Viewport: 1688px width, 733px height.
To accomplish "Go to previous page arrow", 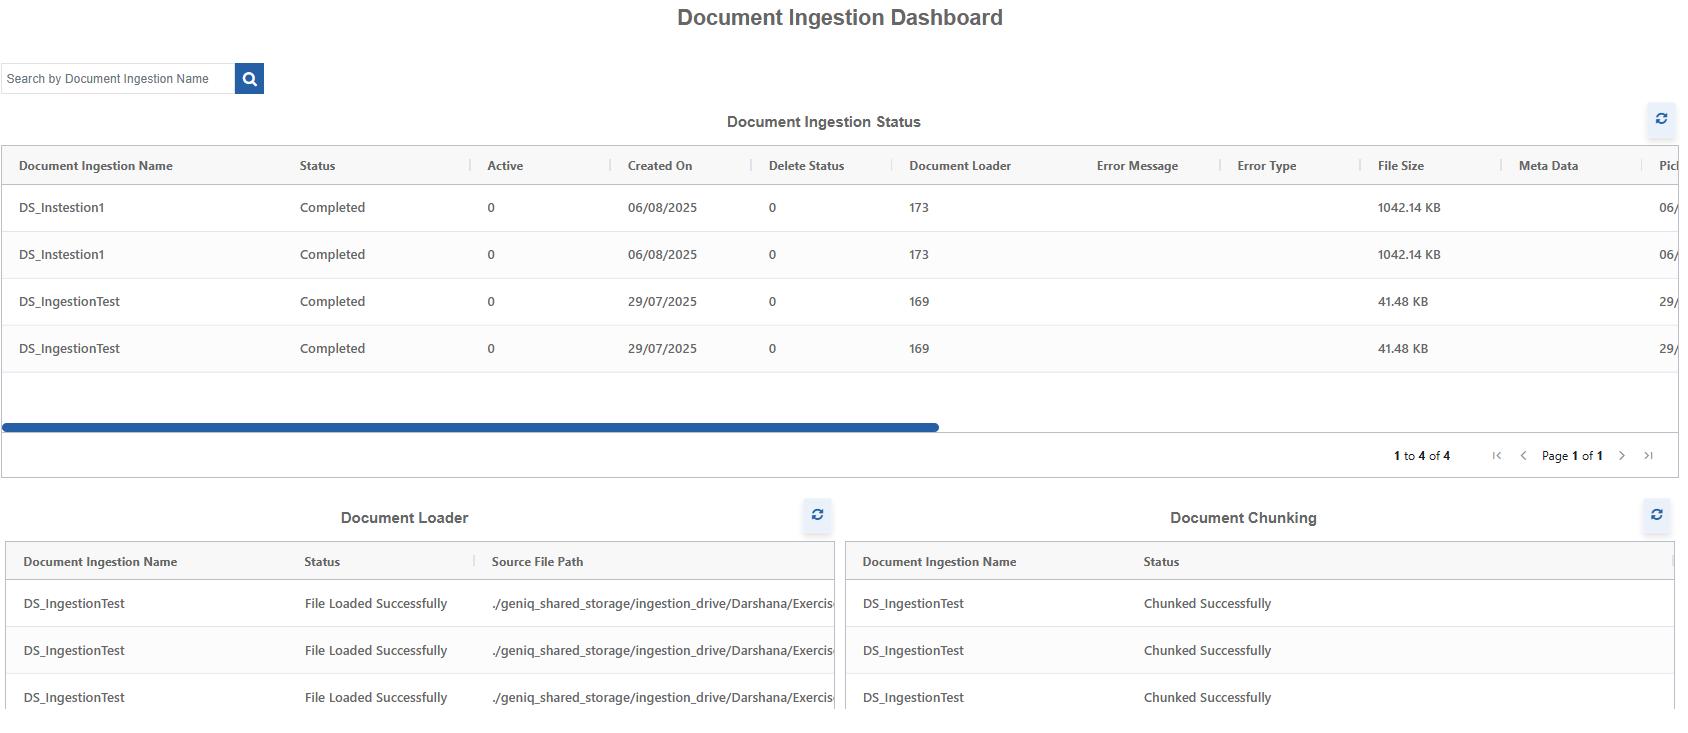I will coord(1523,456).
